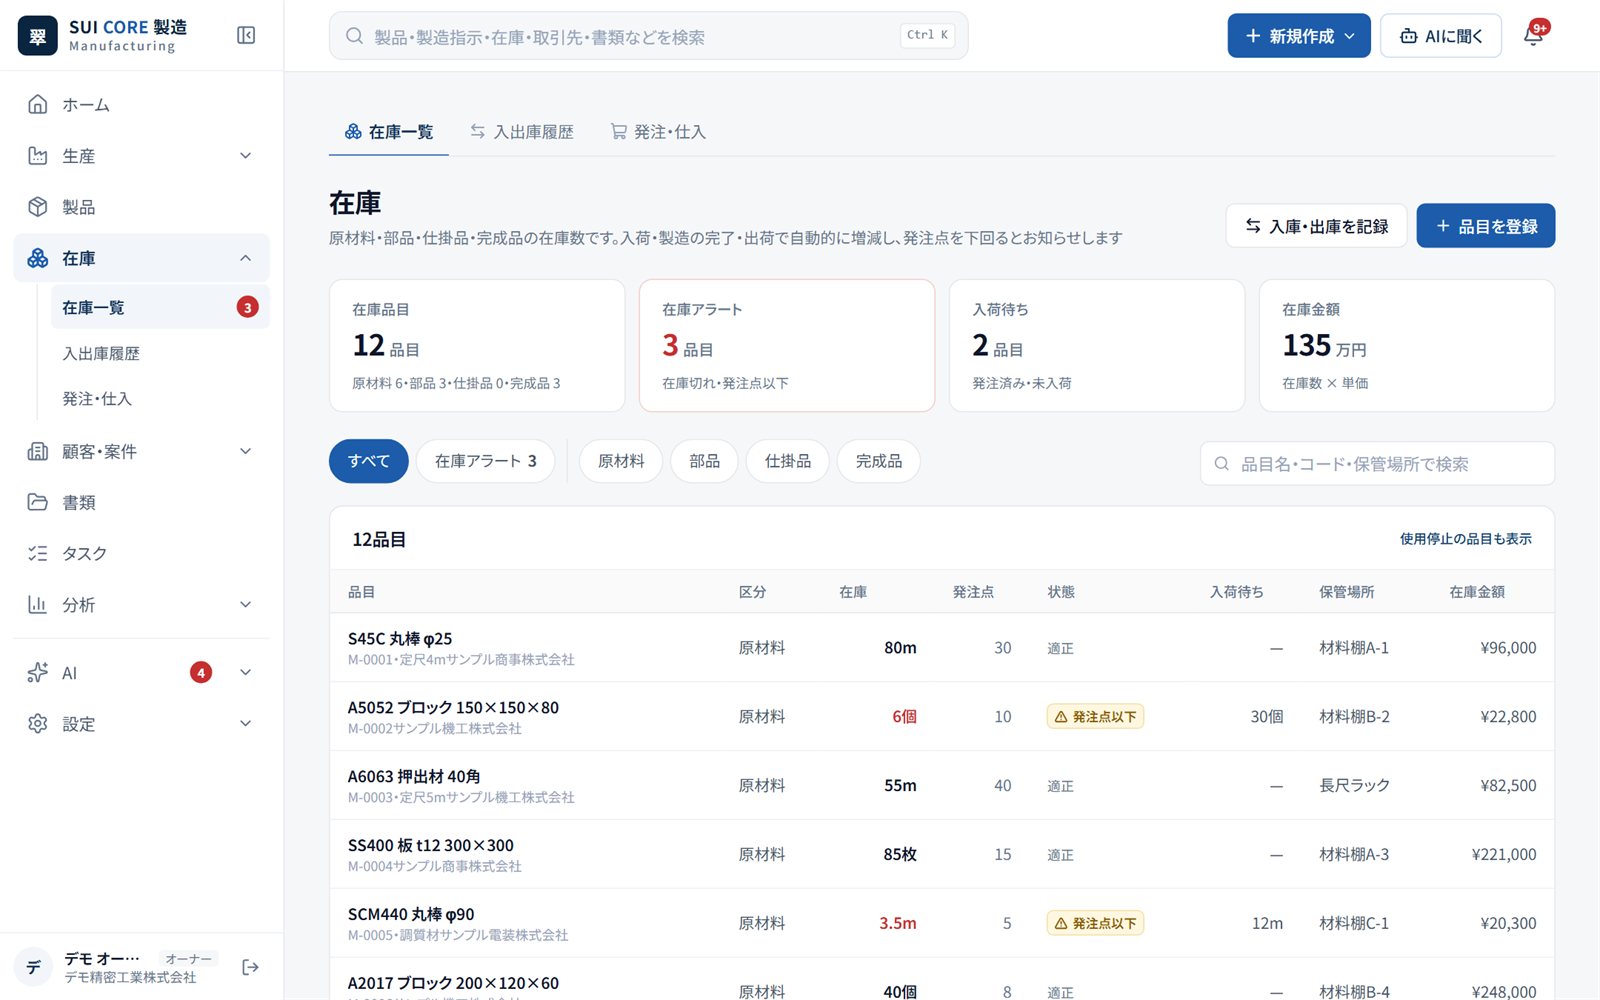This screenshot has height=1000, width=1600.
Task: Click the 在庫金額 column header
Action: pos(1477,592)
